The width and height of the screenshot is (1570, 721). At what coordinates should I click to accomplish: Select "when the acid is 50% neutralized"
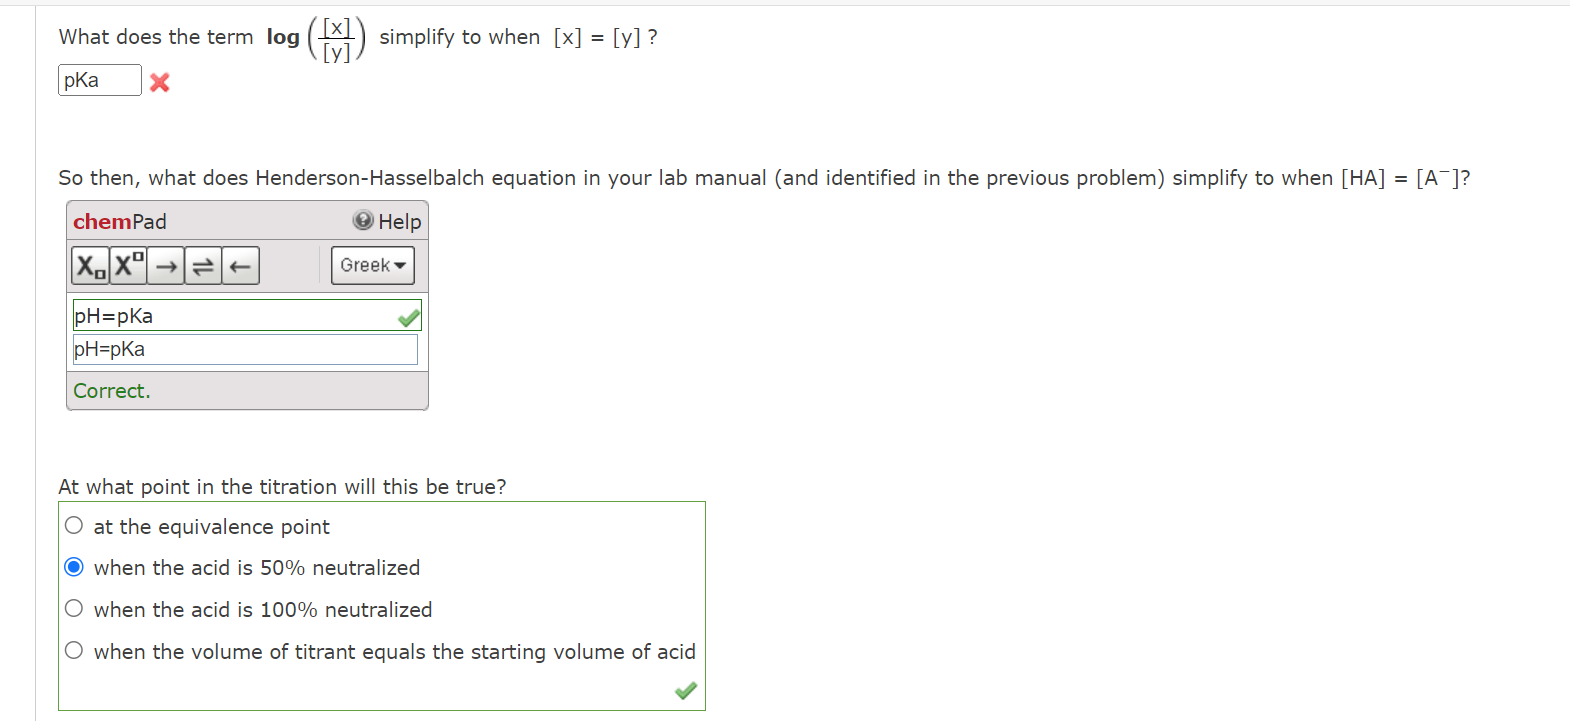73,566
